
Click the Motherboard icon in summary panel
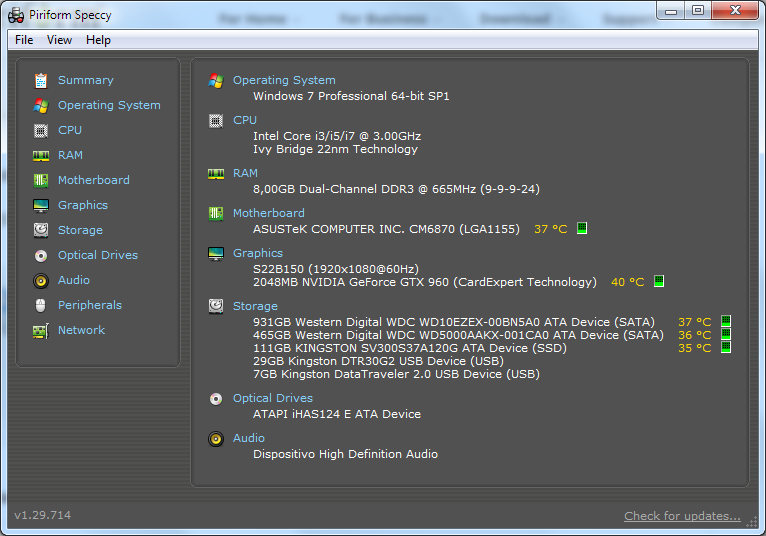coord(216,214)
